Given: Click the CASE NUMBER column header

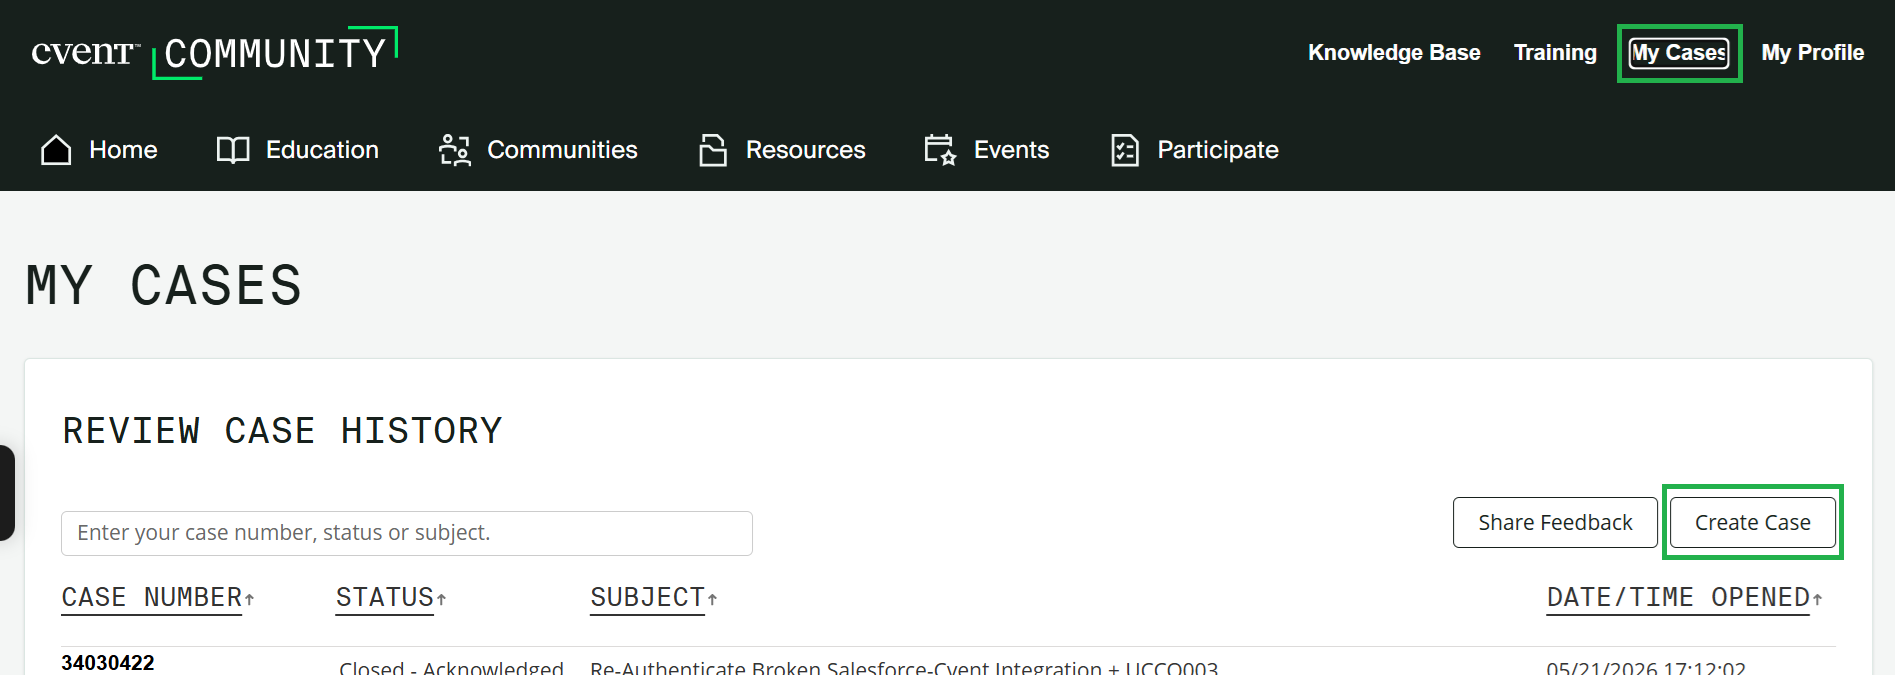Looking at the screenshot, I should click(x=152, y=598).
